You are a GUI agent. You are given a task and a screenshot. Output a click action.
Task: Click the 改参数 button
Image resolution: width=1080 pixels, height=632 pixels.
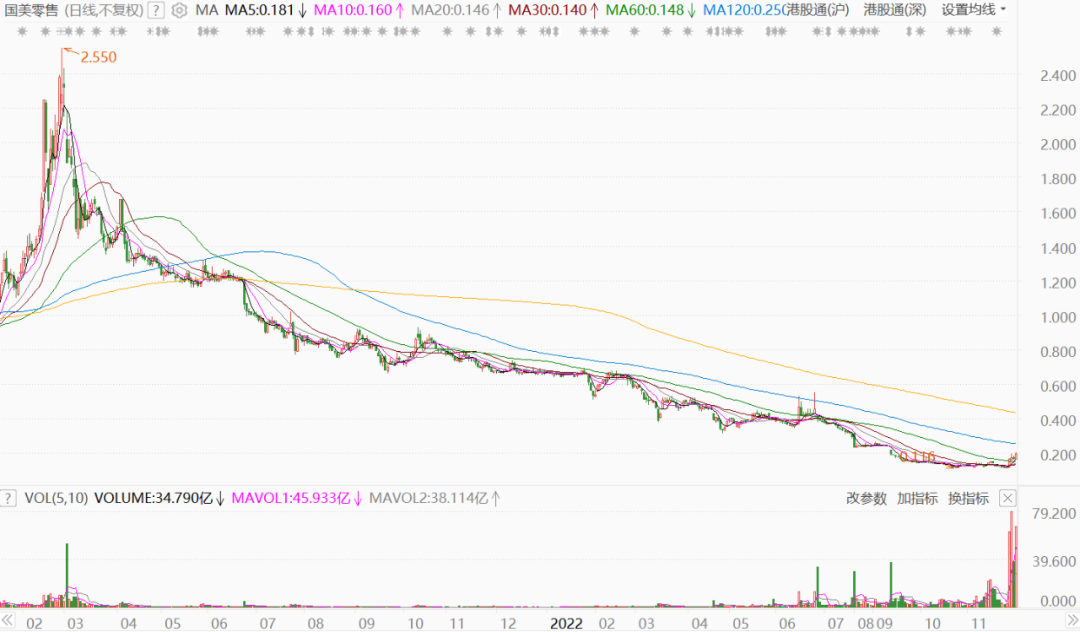point(866,498)
